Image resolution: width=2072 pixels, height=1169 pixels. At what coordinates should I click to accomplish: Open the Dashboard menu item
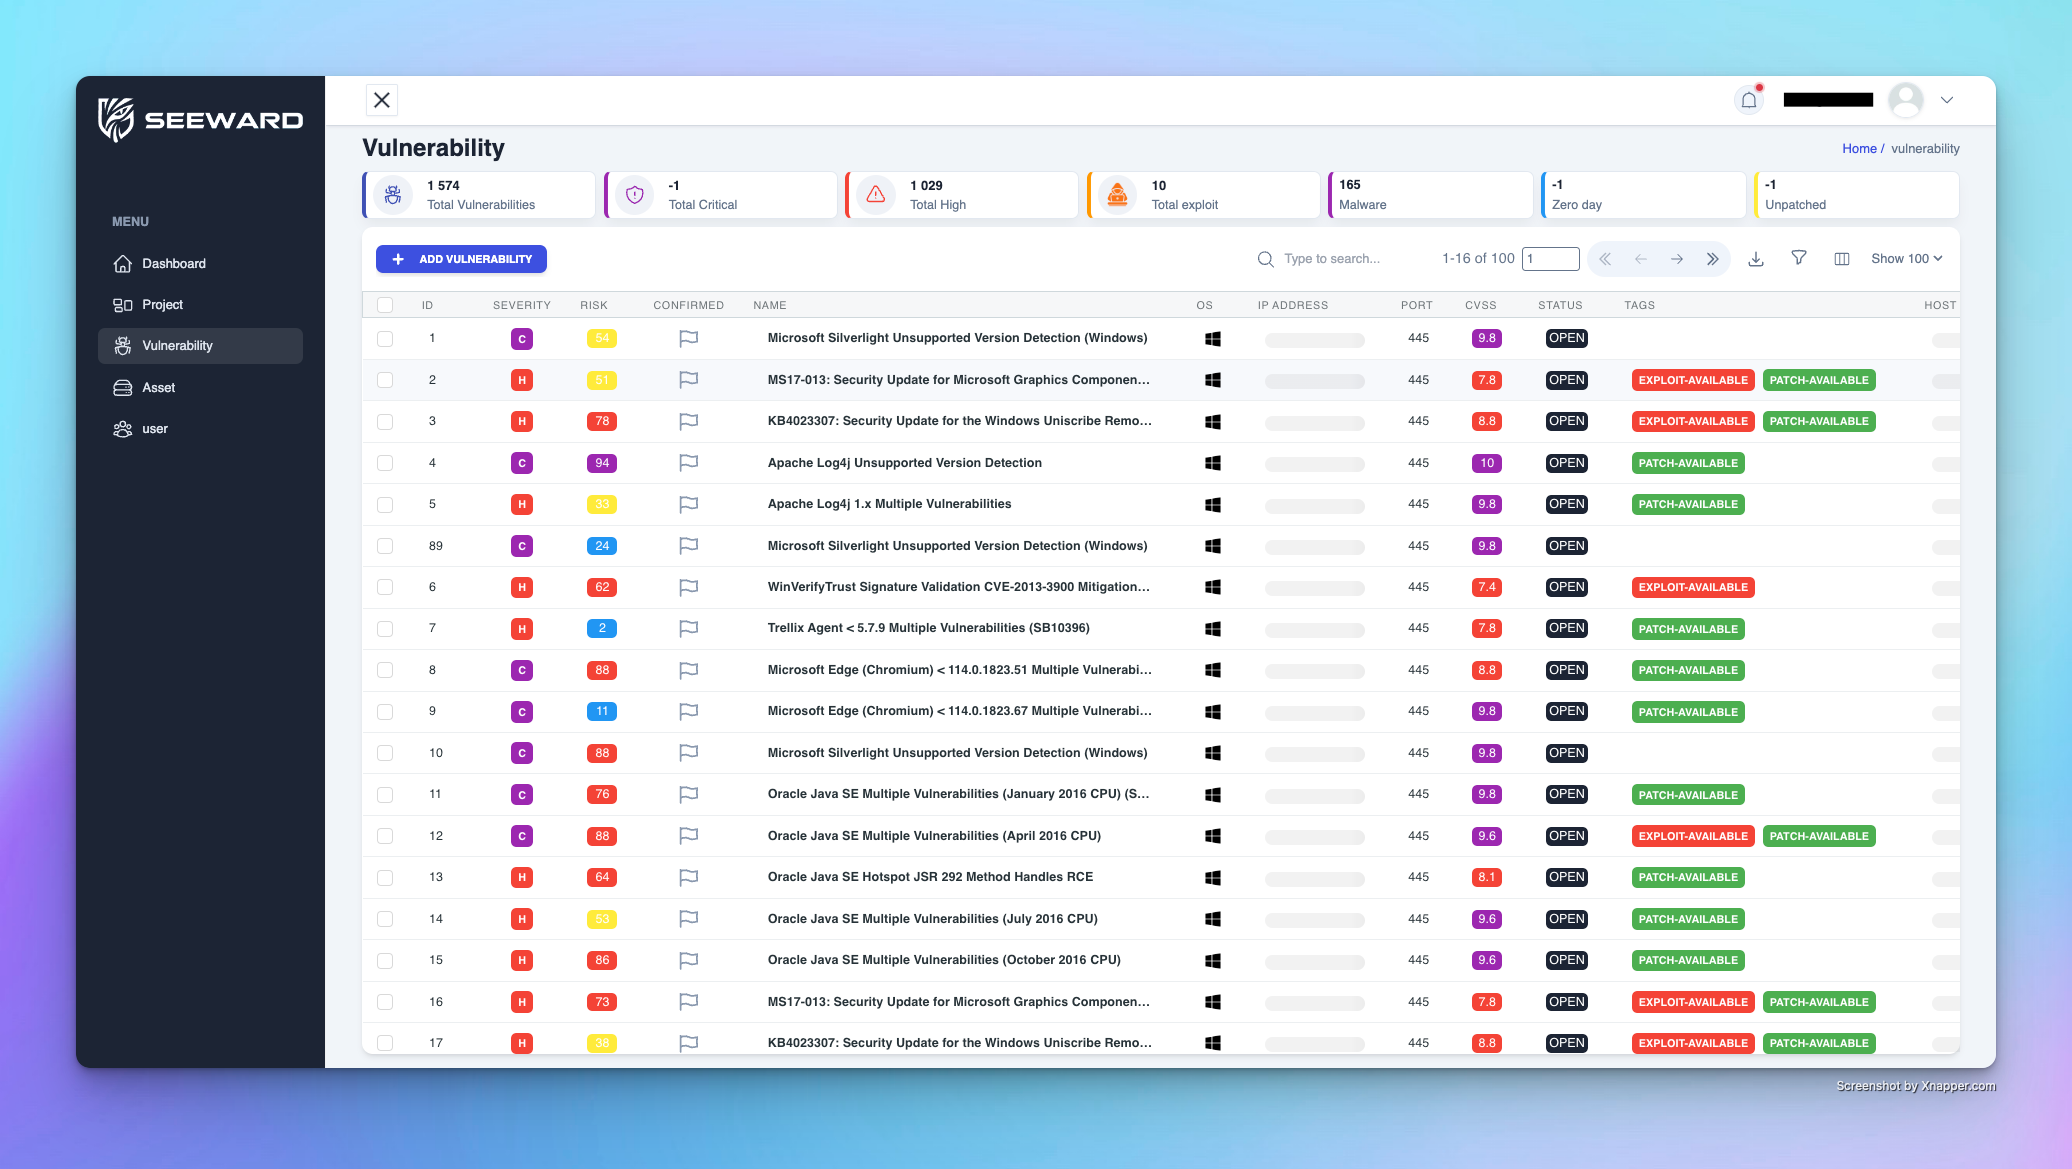(x=174, y=264)
